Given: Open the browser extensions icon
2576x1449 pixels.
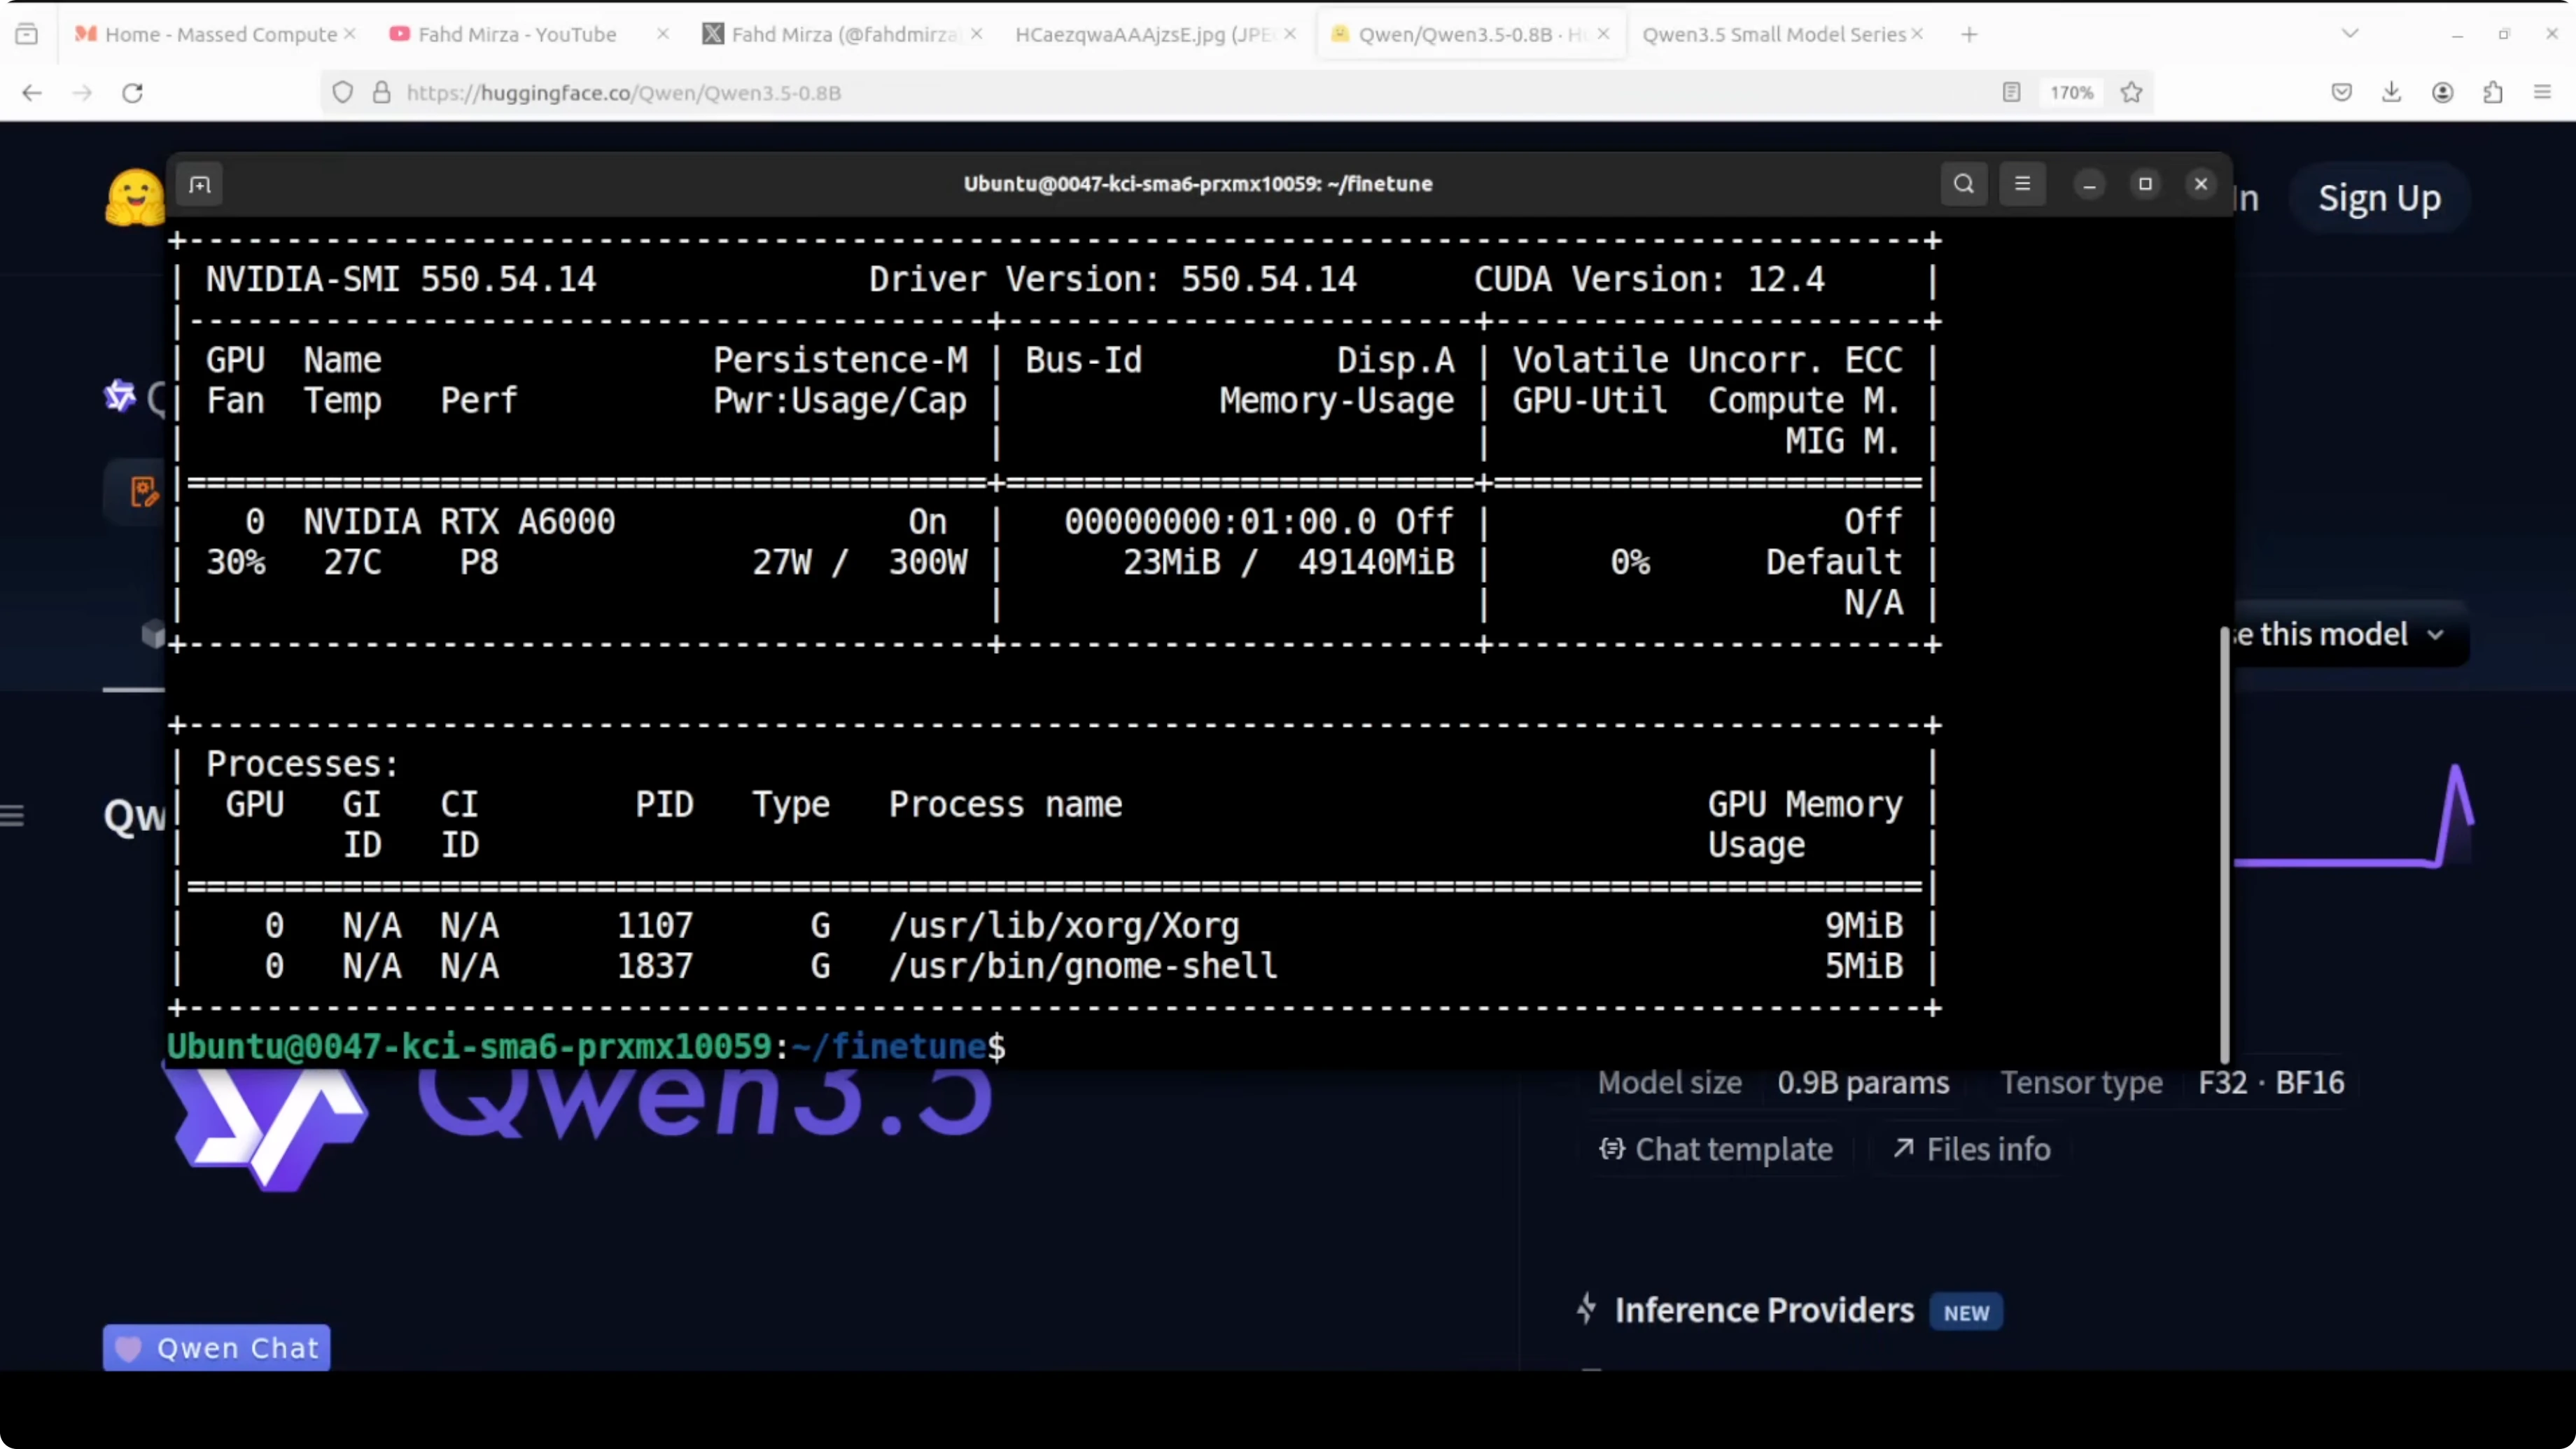Looking at the screenshot, I should coord(2493,92).
